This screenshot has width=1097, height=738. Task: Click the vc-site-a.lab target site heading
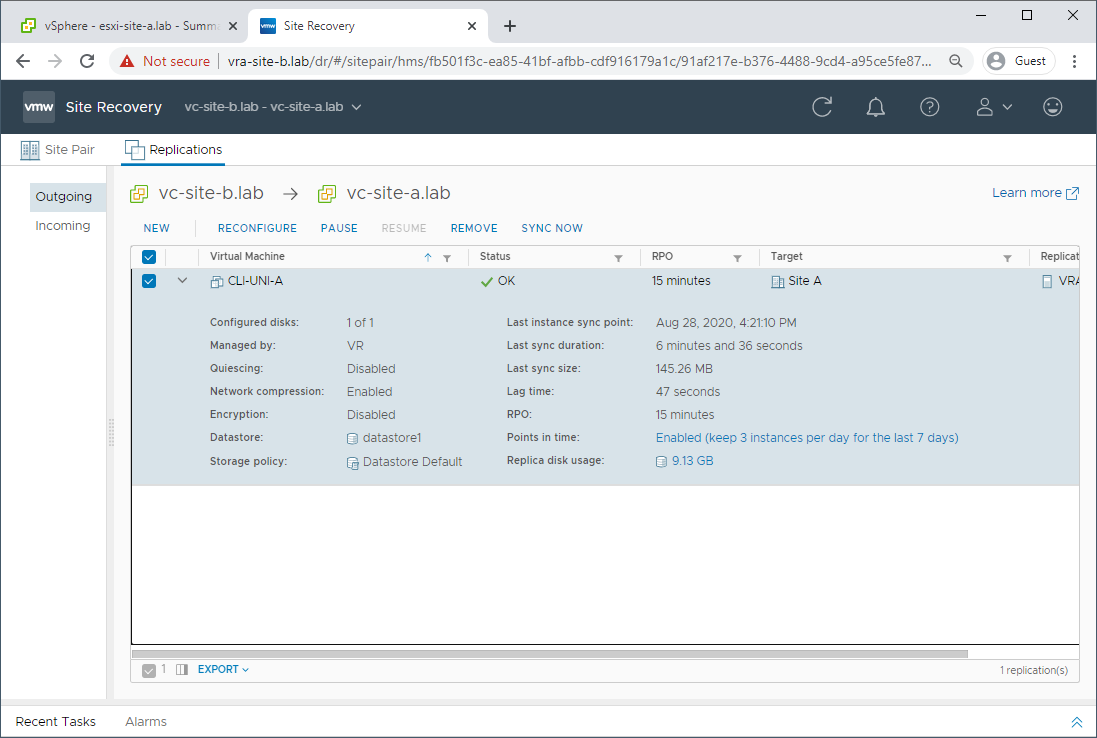coord(398,193)
